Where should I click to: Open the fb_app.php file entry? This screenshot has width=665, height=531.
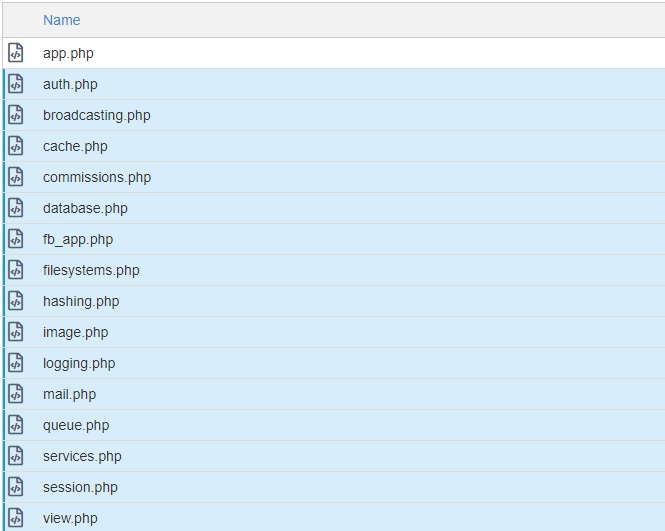(77, 239)
